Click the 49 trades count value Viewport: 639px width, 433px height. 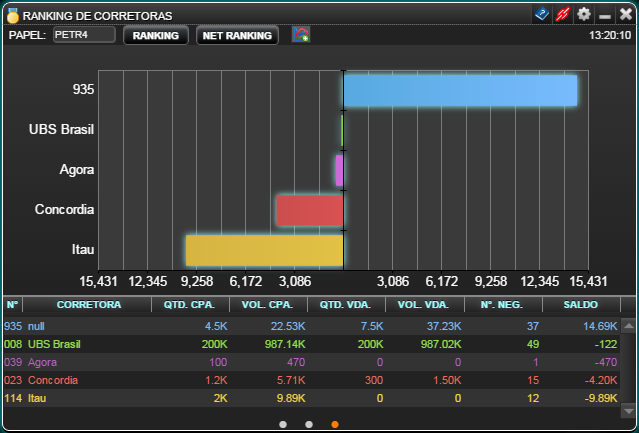pyautogui.click(x=533, y=344)
